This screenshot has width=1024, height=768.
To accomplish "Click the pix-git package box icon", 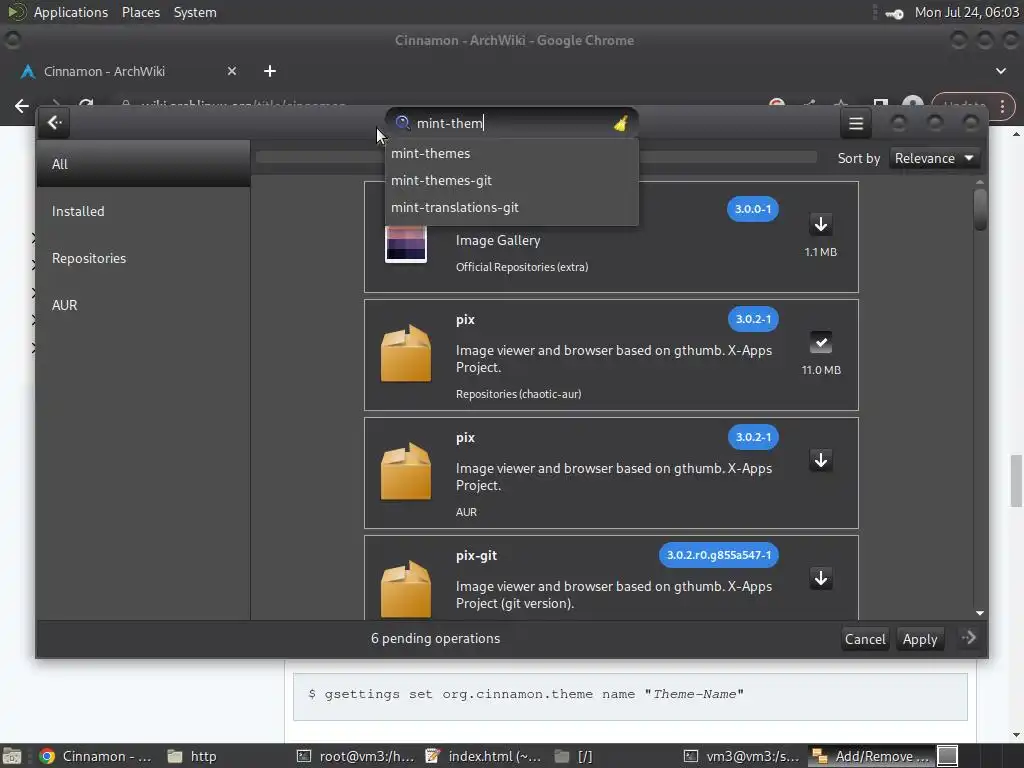I will (406, 588).
